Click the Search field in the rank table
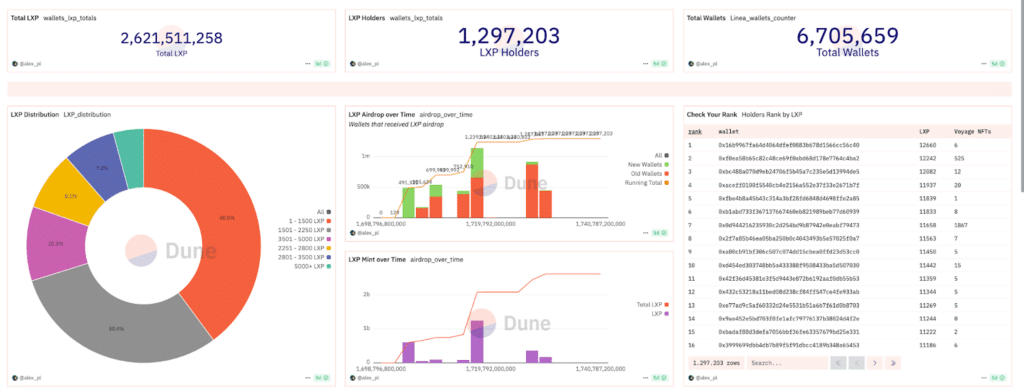Image resolution: width=1024 pixels, height=392 pixels. pyautogui.click(x=787, y=363)
